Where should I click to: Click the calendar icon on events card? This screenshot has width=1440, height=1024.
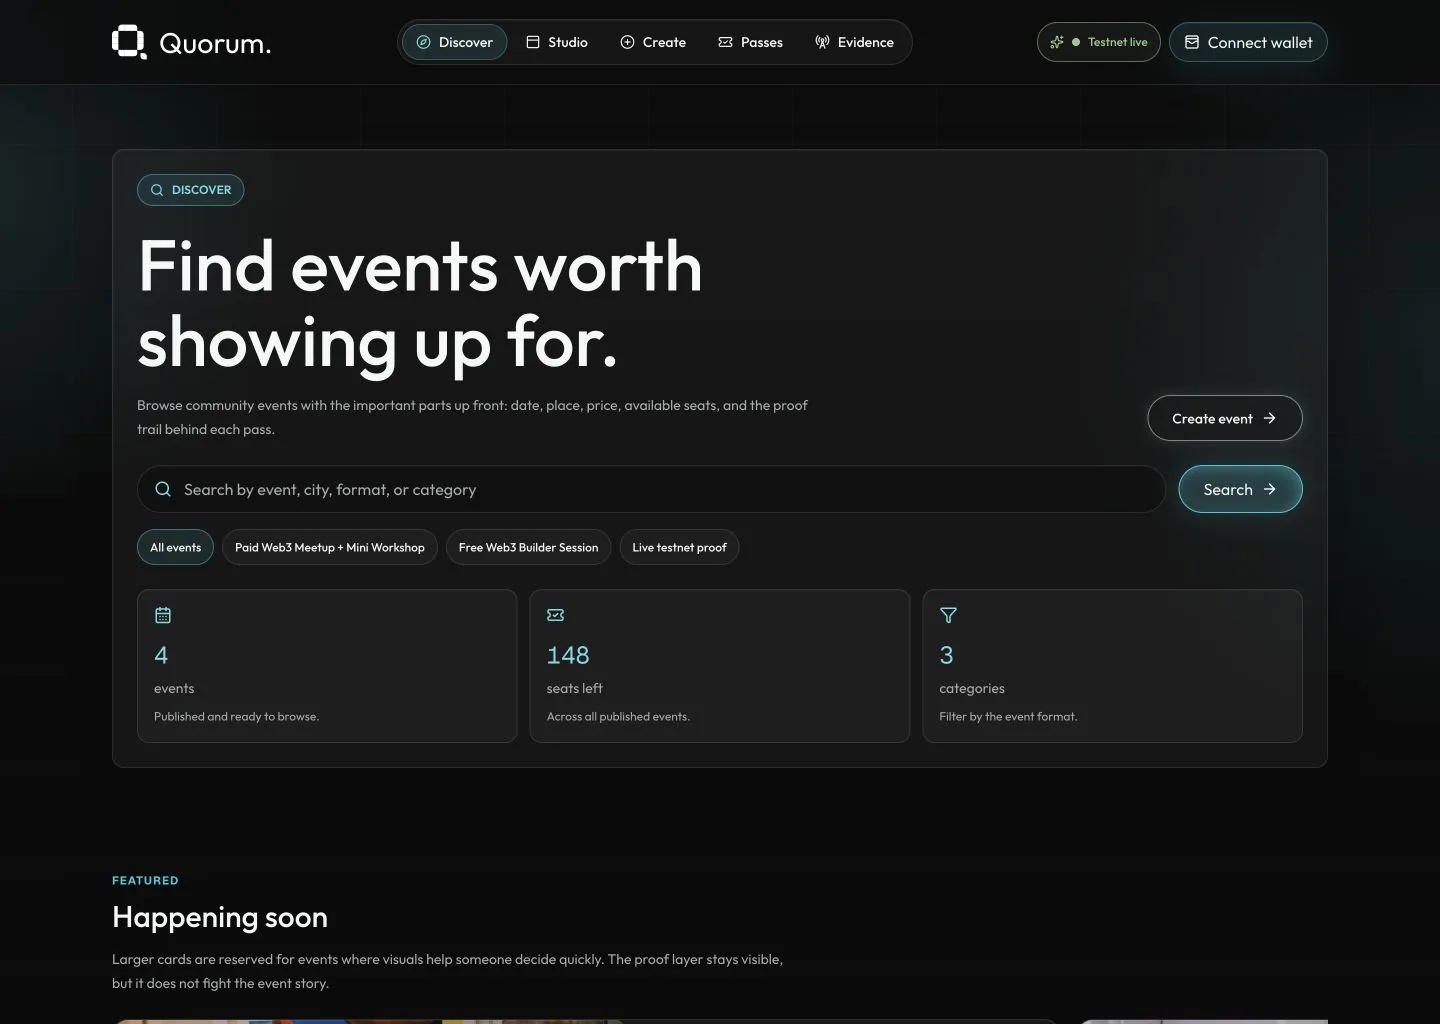[x=163, y=615]
